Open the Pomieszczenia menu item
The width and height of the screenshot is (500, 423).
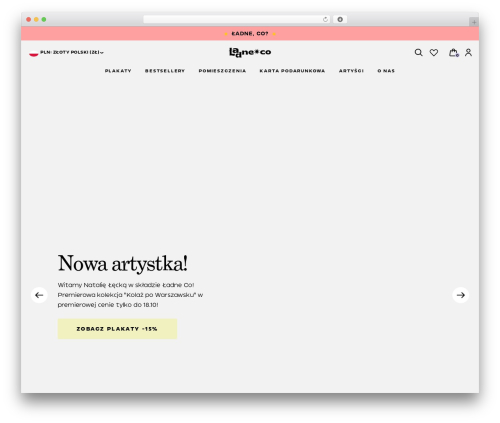coord(222,71)
